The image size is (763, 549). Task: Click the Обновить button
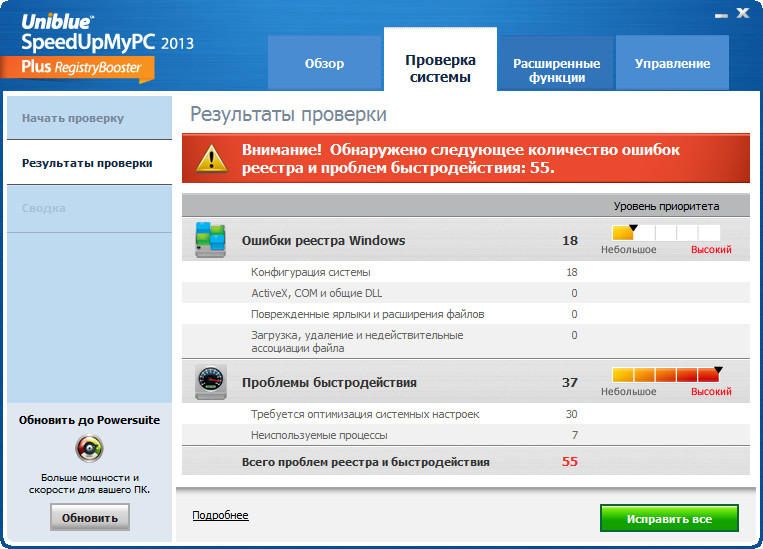tap(89, 517)
